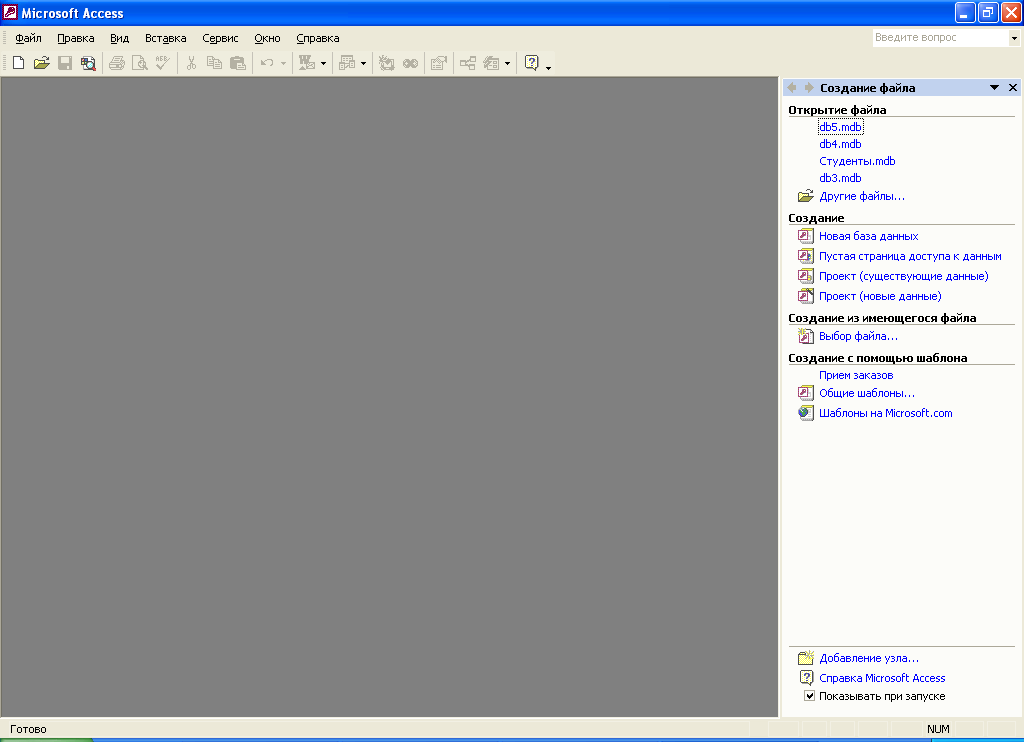1024x742 pixels.
Task: Click the Готово status bar text
Action: point(28,729)
